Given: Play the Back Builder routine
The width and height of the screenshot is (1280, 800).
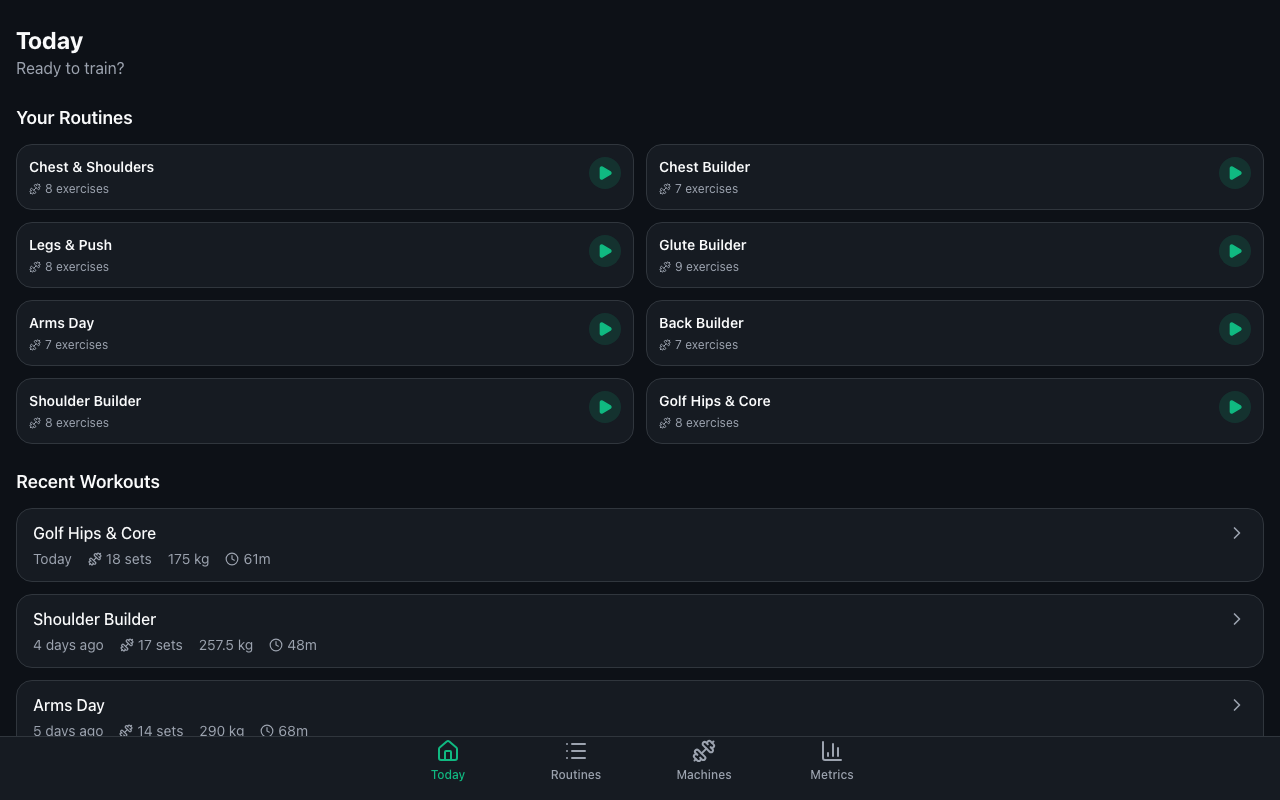Looking at the screenshot, I should [1234, 329].
